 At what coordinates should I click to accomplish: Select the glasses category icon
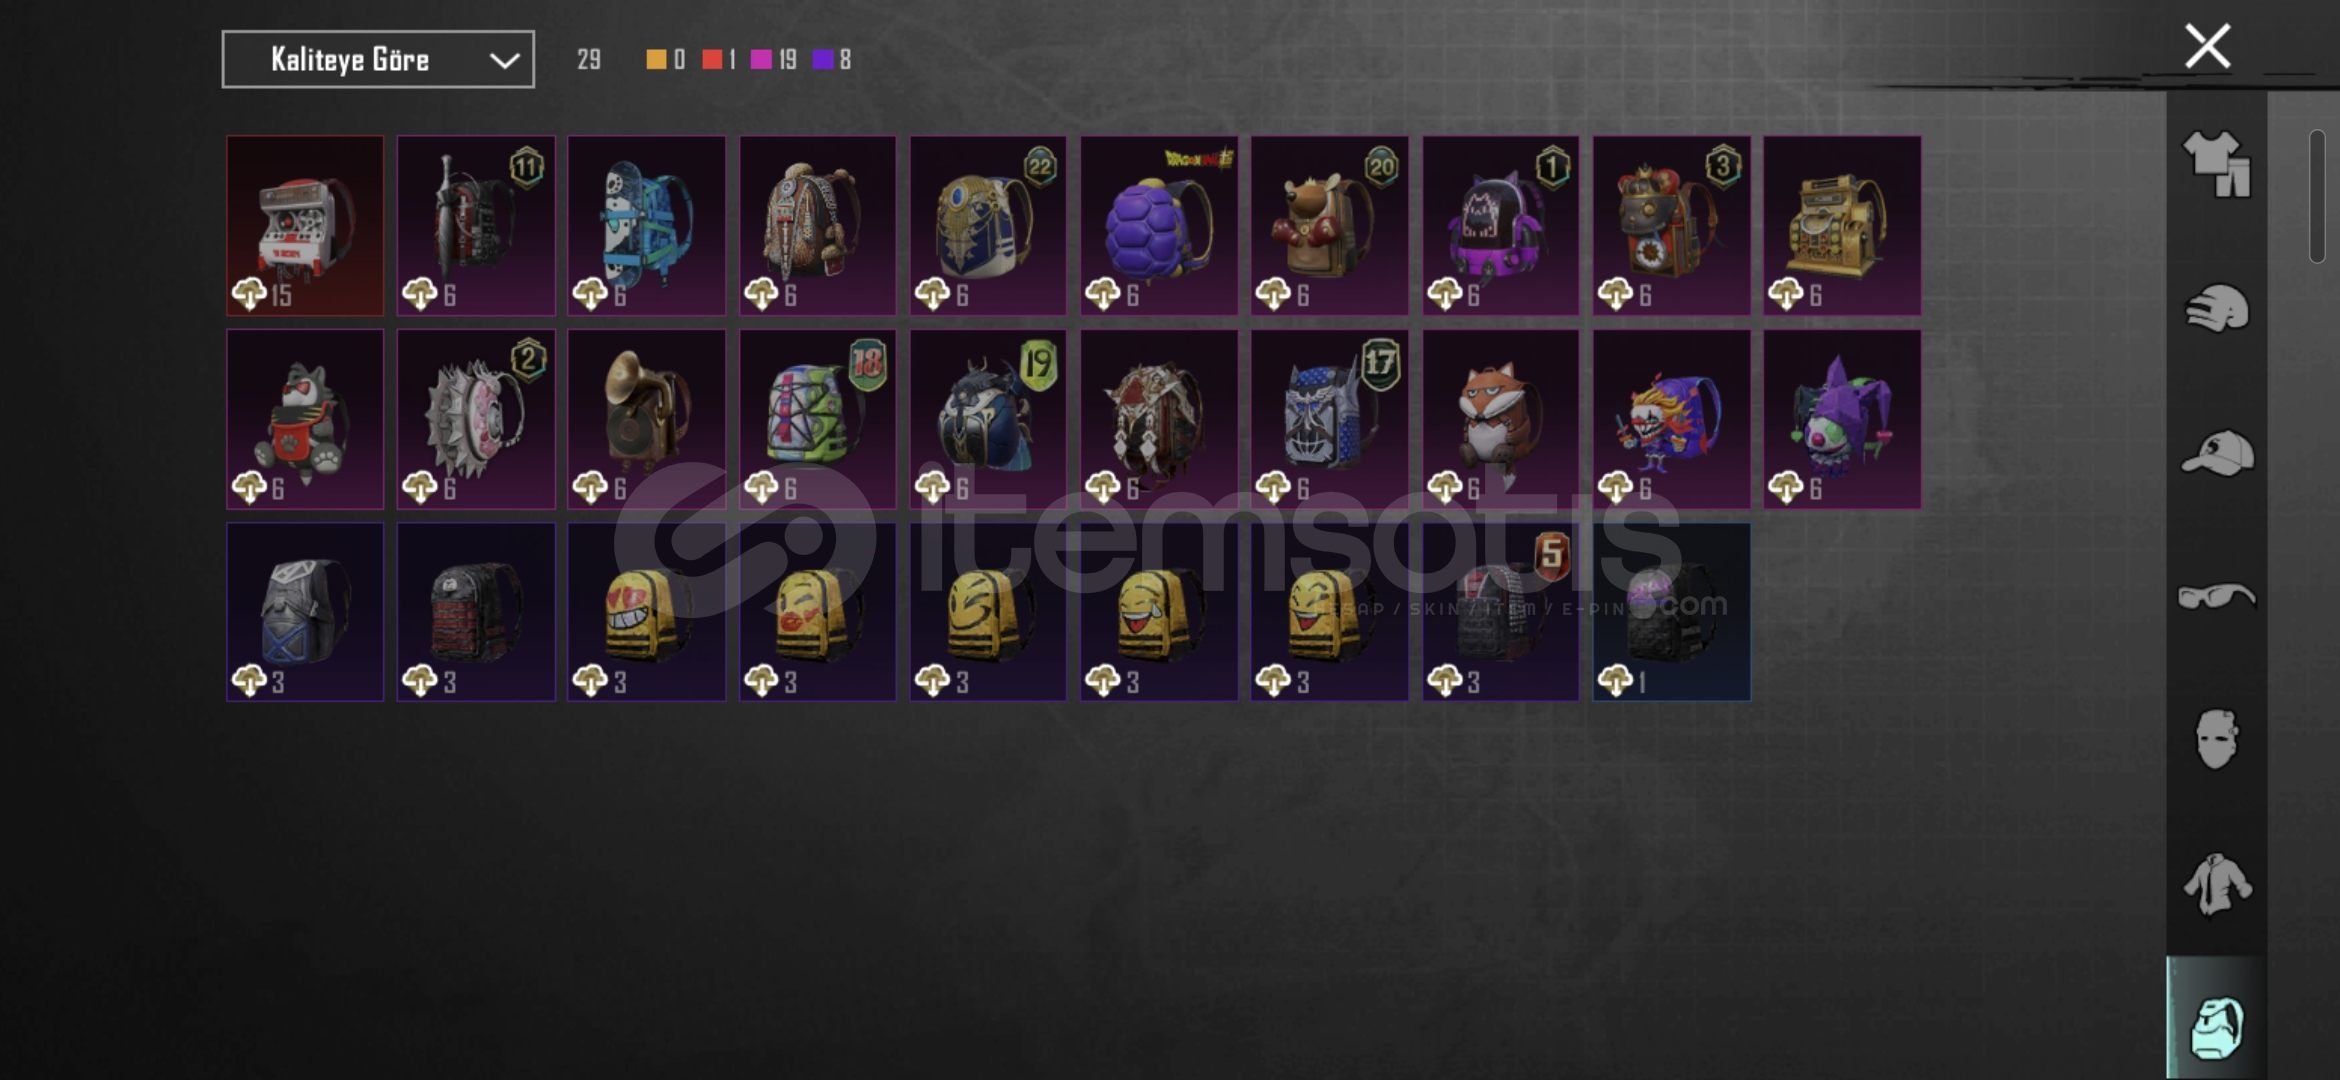coord(2217,597)
